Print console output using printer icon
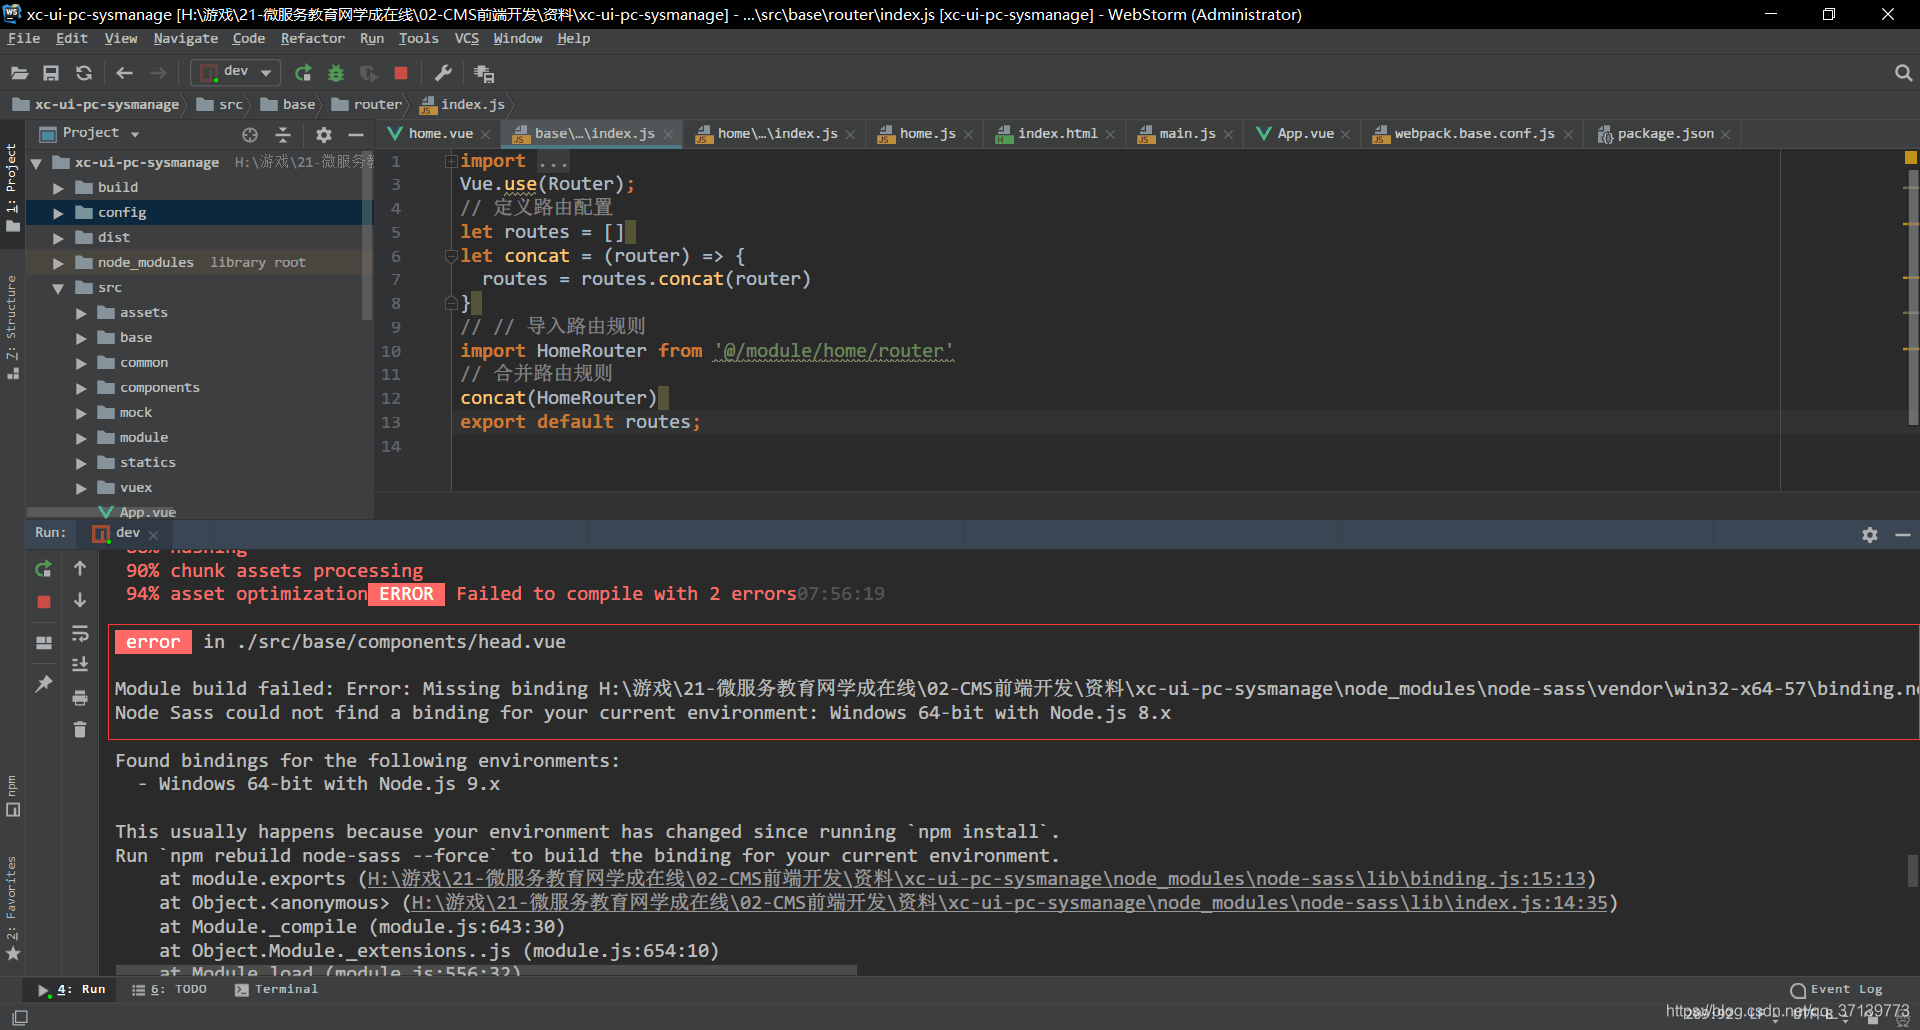The height and width of the screenshot is (1030, 1920). 80,699
